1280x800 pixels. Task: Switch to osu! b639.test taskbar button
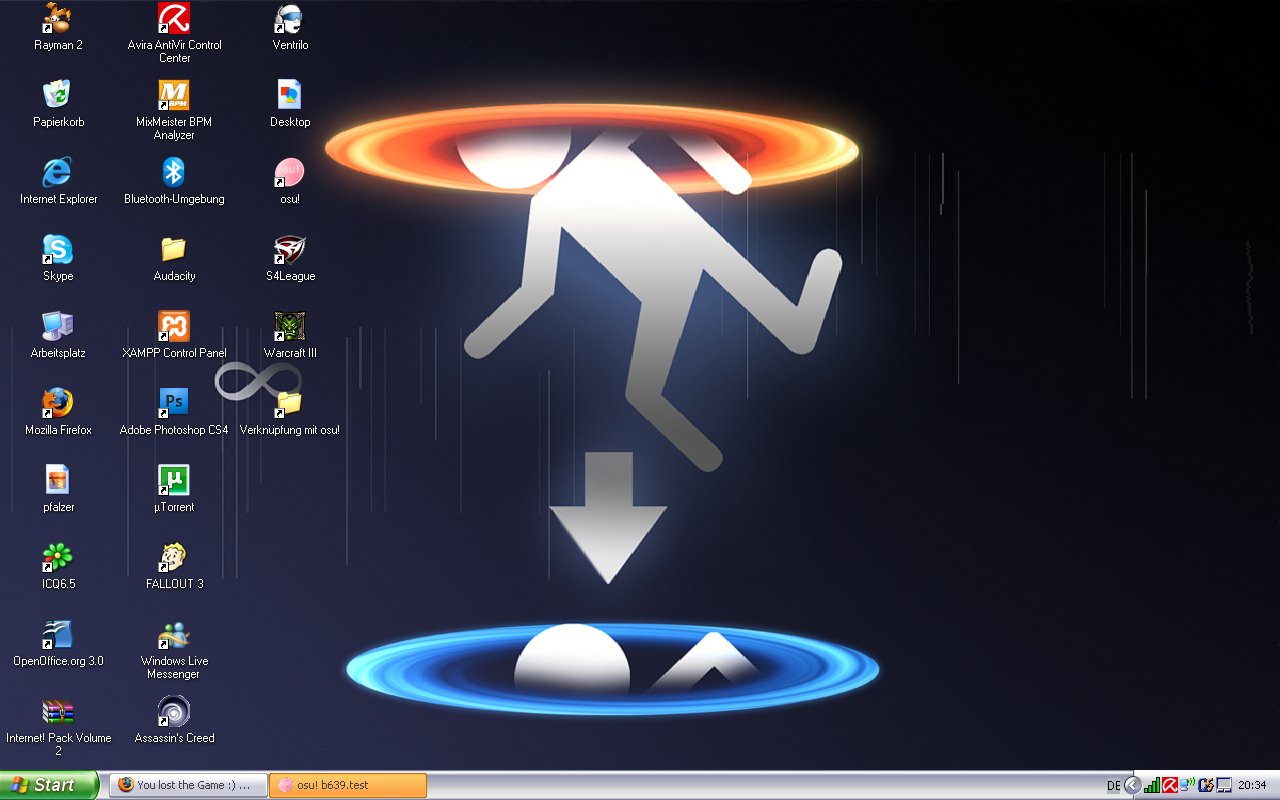[x=348, y=785]
